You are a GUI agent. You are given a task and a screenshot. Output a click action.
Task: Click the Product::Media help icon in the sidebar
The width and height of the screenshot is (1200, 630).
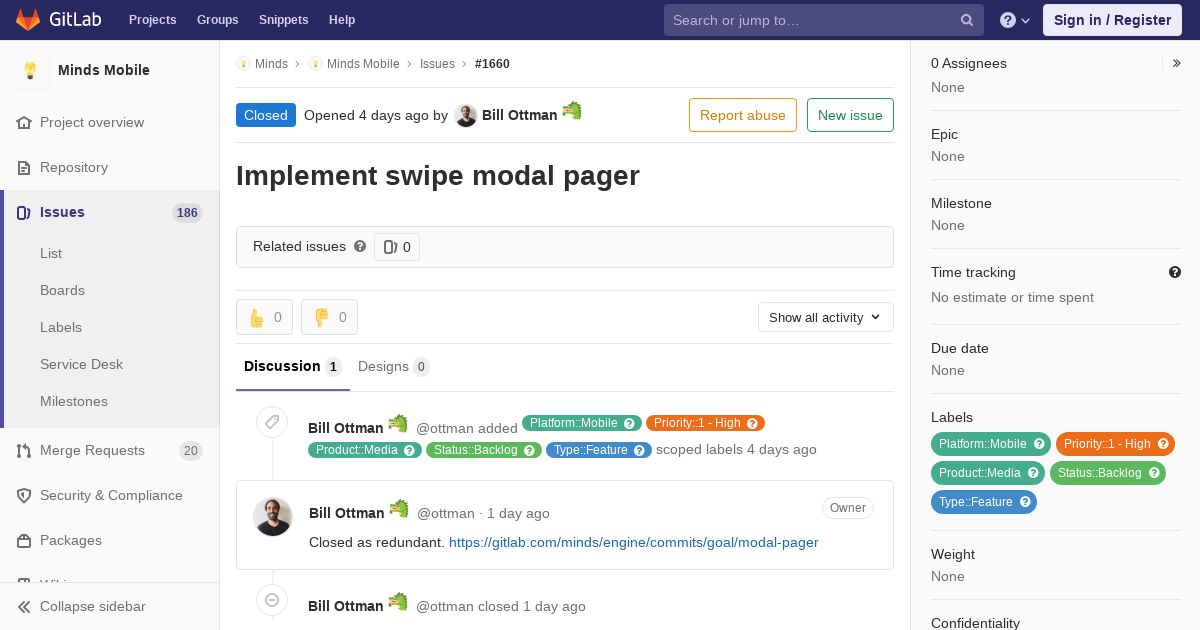(1033, 473)
